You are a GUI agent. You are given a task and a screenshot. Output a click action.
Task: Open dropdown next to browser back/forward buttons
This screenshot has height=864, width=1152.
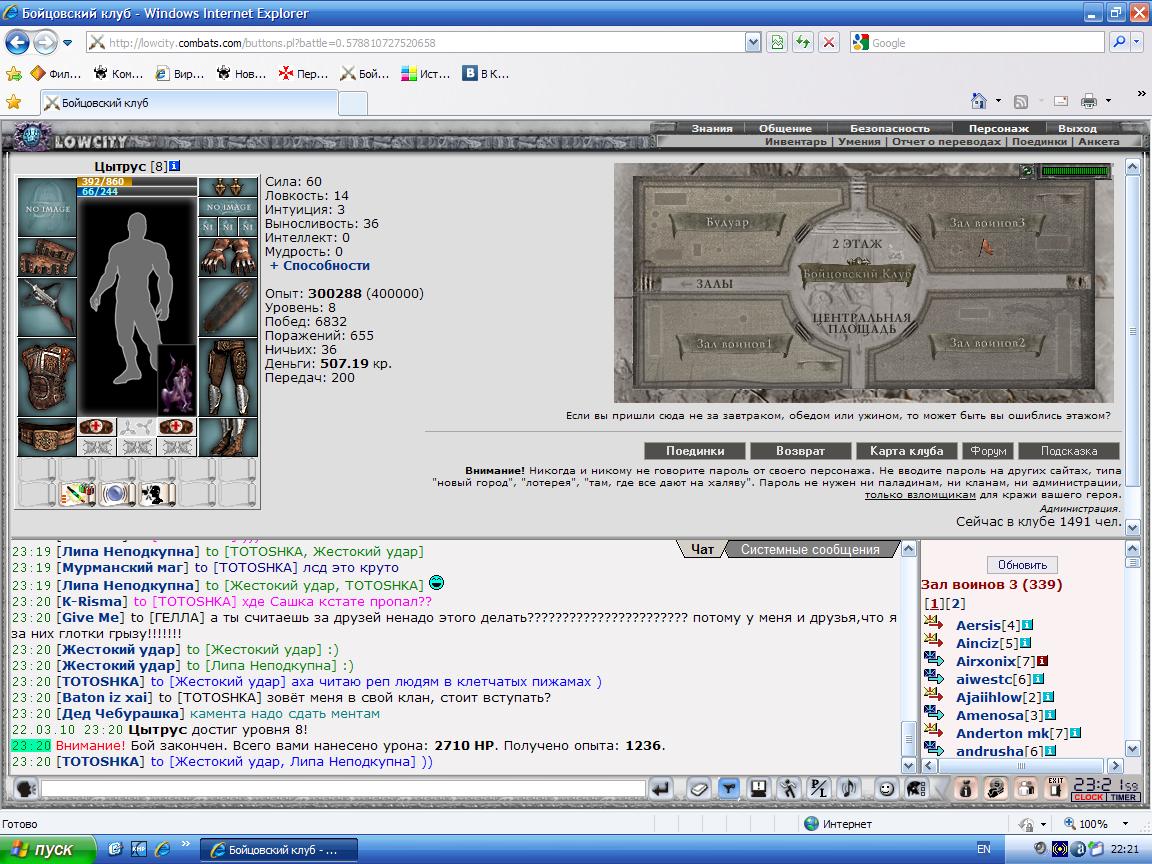pyautogui.click(x=68, y=43)
